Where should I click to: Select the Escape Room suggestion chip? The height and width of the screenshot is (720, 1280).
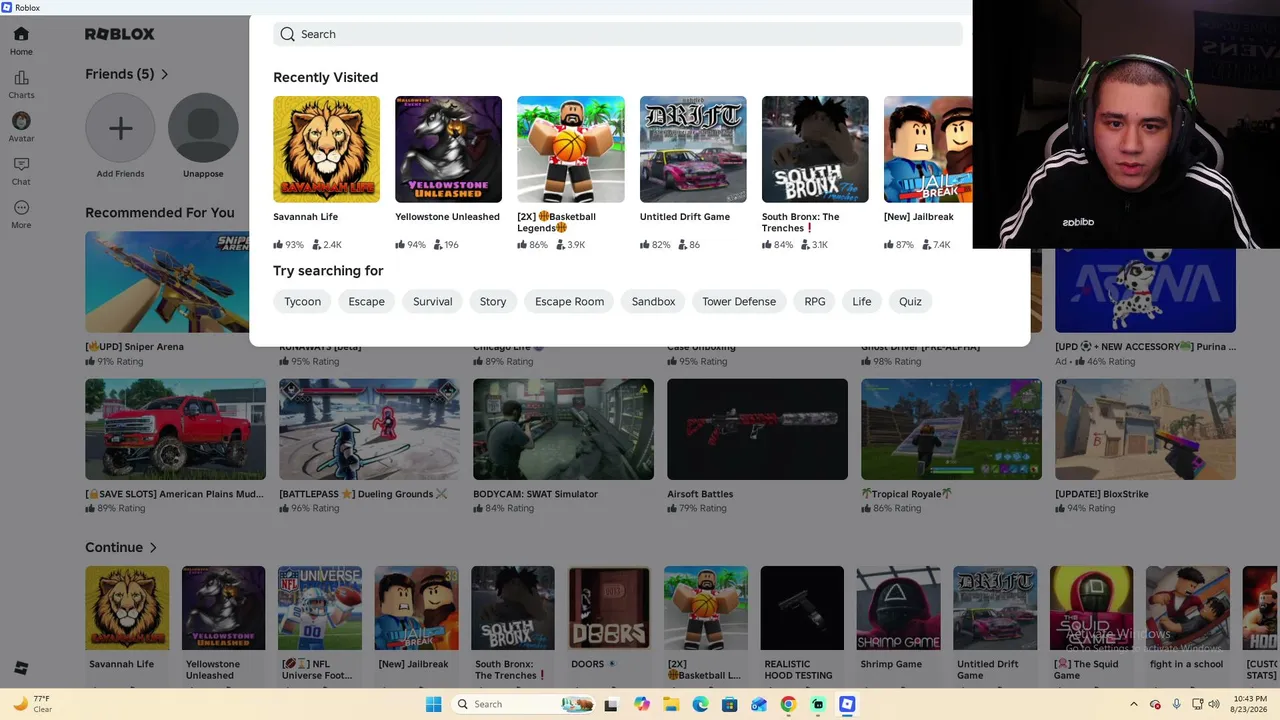[569, 301]
